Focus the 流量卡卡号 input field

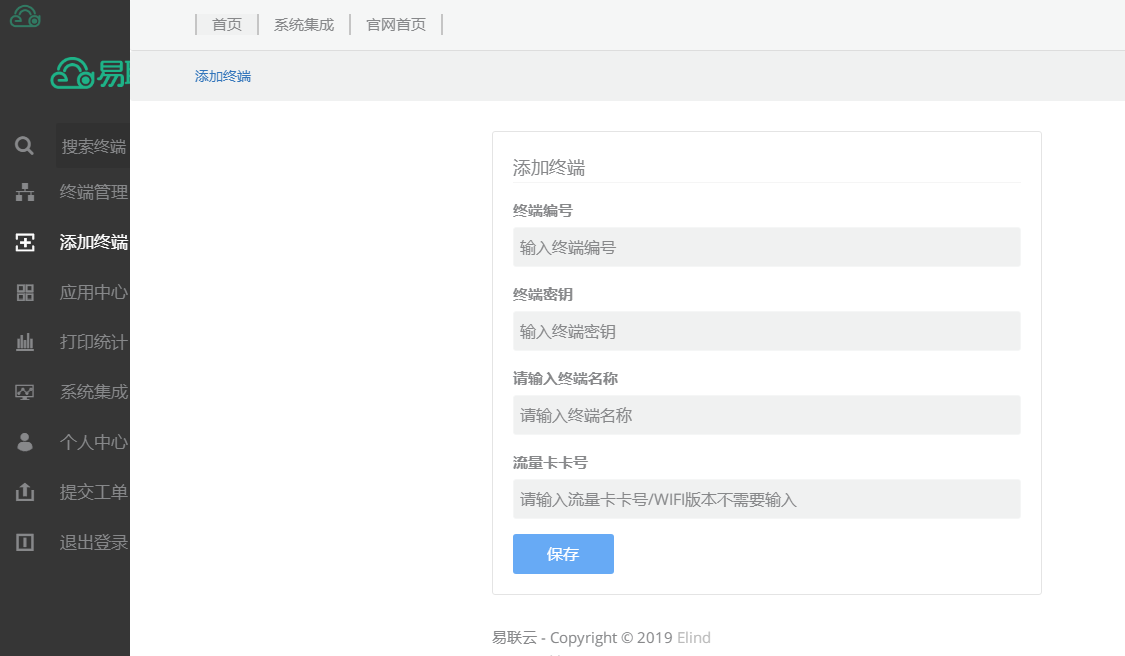(766, 499)
